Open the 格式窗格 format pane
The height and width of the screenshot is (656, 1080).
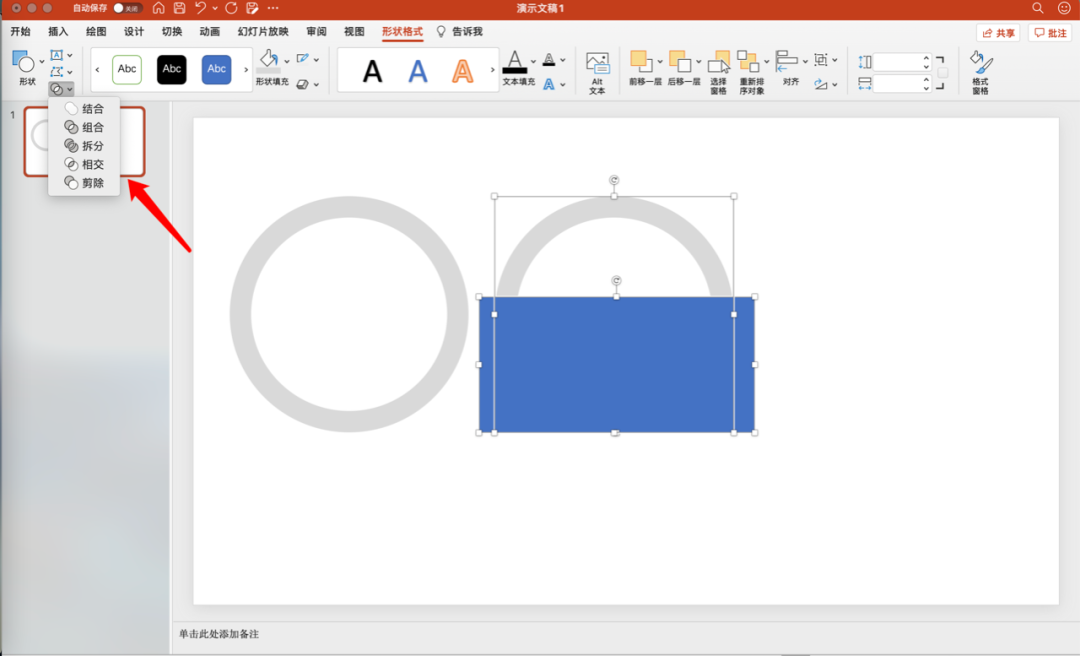[981, 72]
